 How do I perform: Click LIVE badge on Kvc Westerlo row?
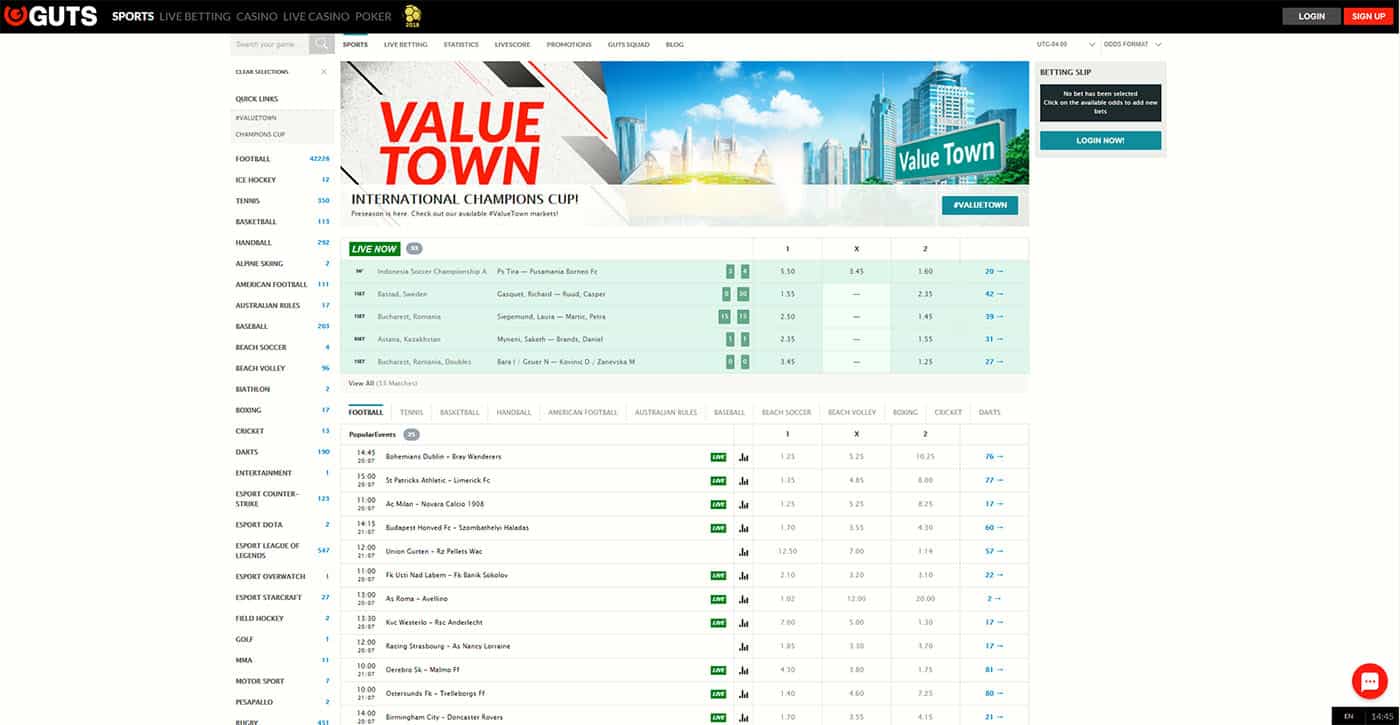[718, 623]
